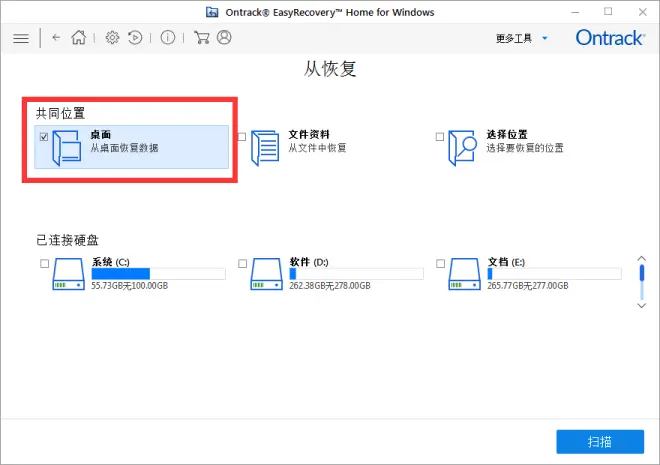
Task: Click the 选择位置 label
Action: pos(507,135)
